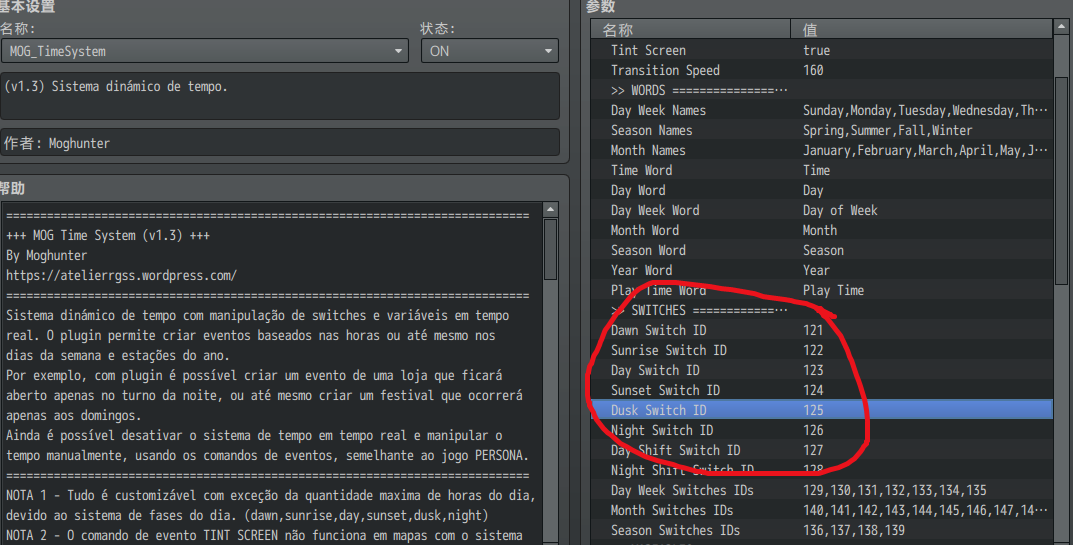The height and width of the screenshot is (545, 1073).
Task: Select the Day Switch ID parameter
Action: [x=822, y=370]
